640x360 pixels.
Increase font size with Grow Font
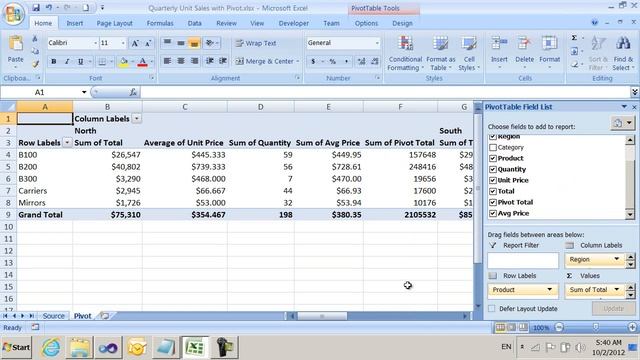pyautogui.click(x=135, y=43)
